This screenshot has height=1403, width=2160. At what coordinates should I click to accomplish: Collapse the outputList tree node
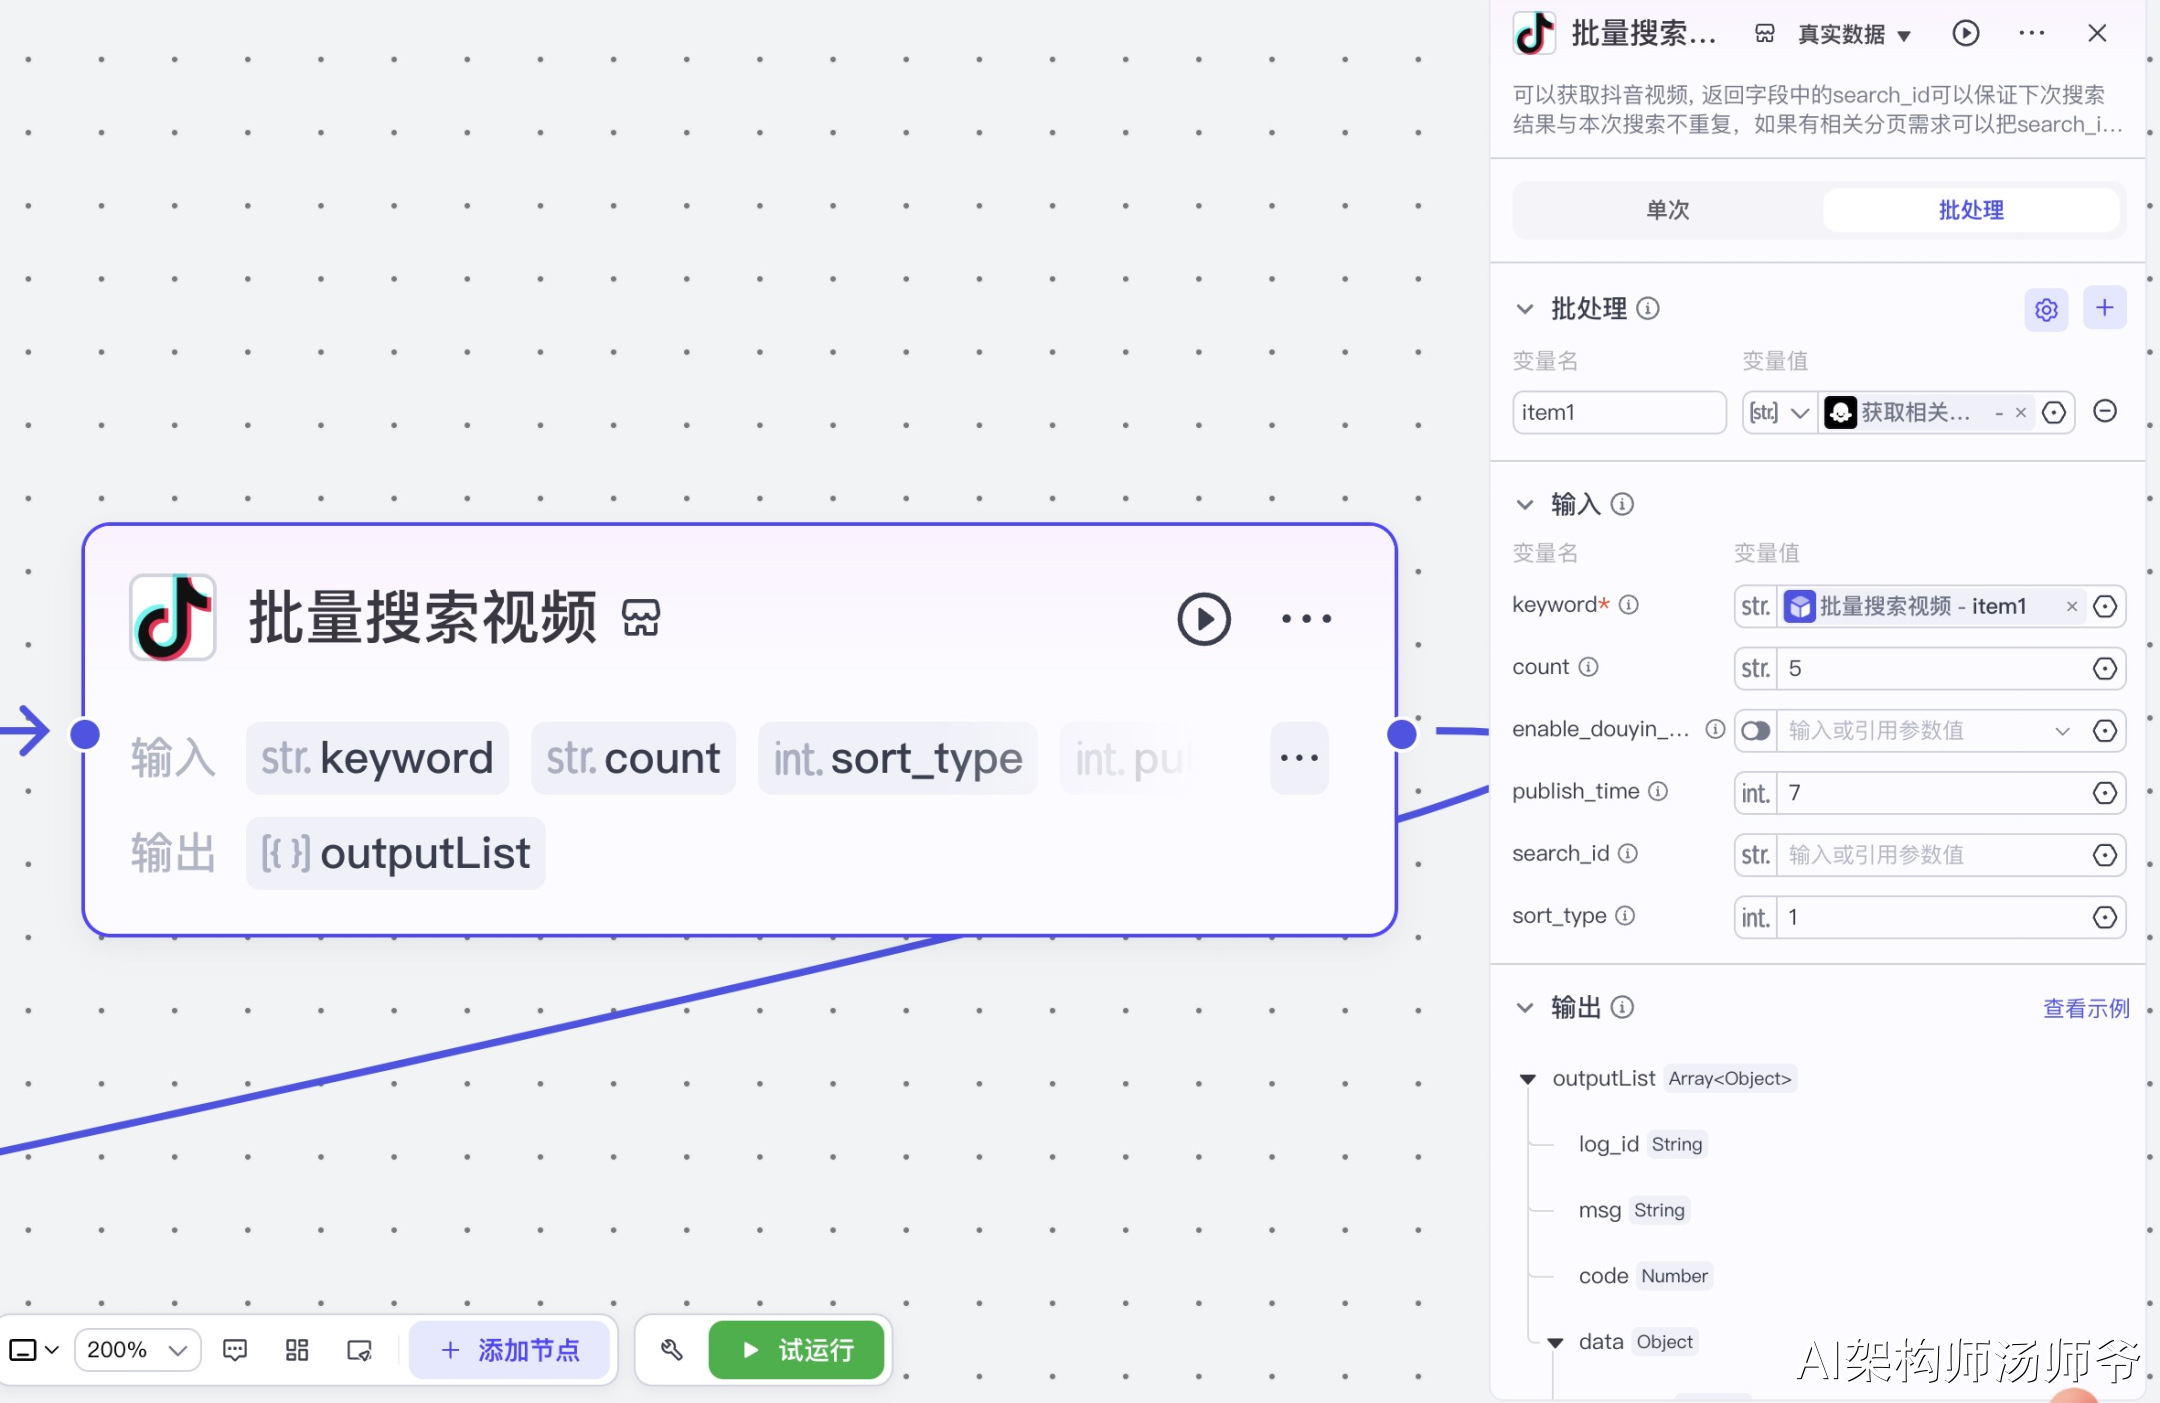[1528, 1079]
